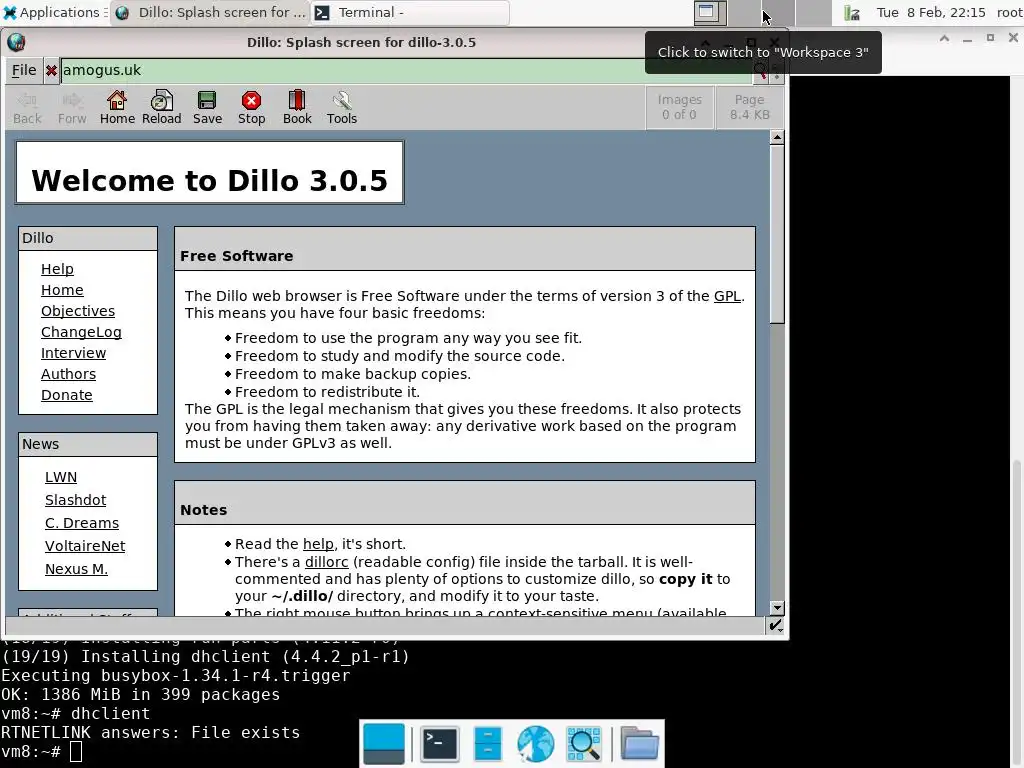
Task: Reload the page with the Reload icon
Action: (x=161, y=108)
